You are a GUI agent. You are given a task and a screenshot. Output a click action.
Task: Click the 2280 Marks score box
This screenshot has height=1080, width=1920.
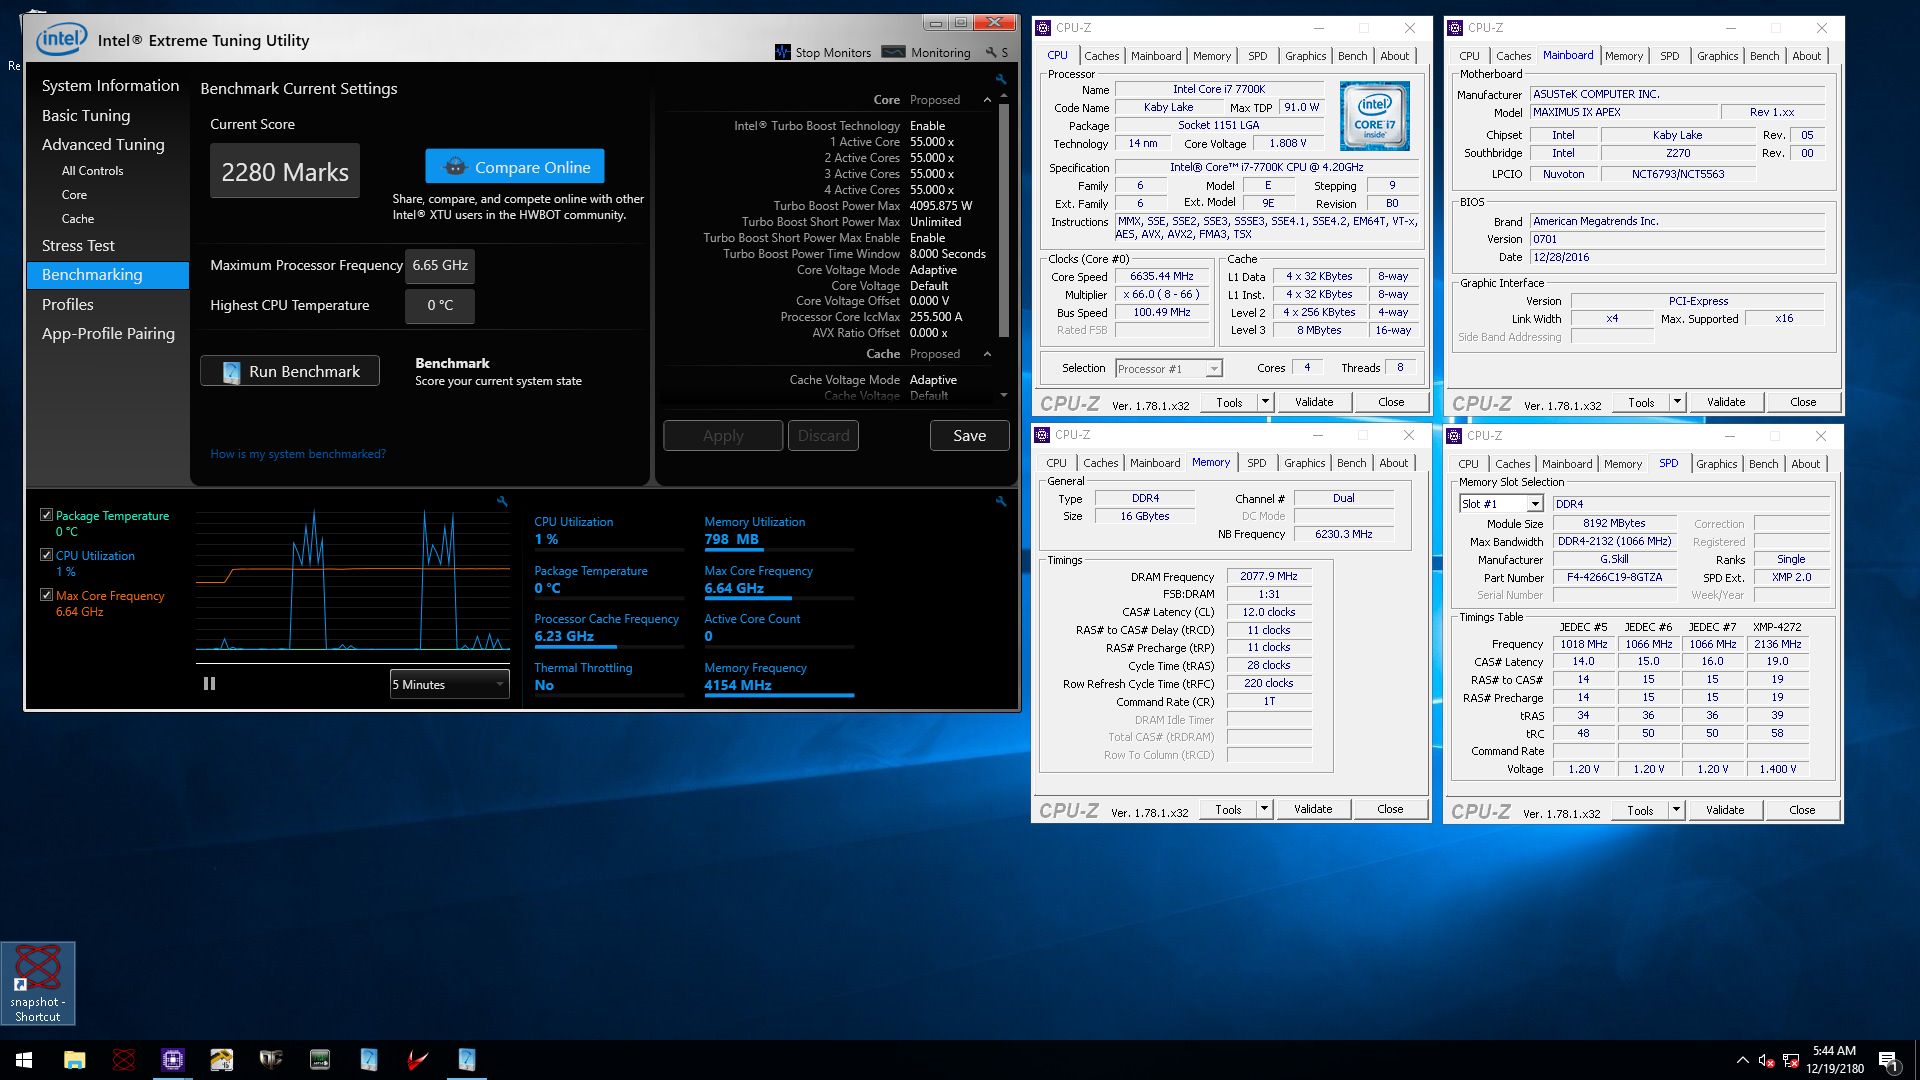[285, 171]
